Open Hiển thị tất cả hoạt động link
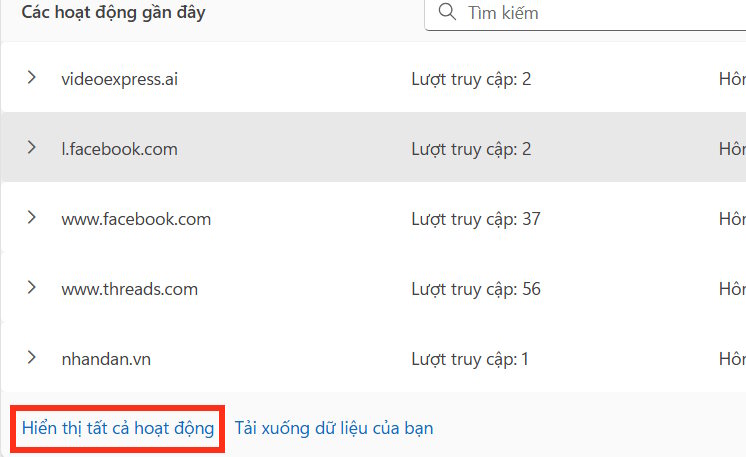 click(x=118, y=428)
